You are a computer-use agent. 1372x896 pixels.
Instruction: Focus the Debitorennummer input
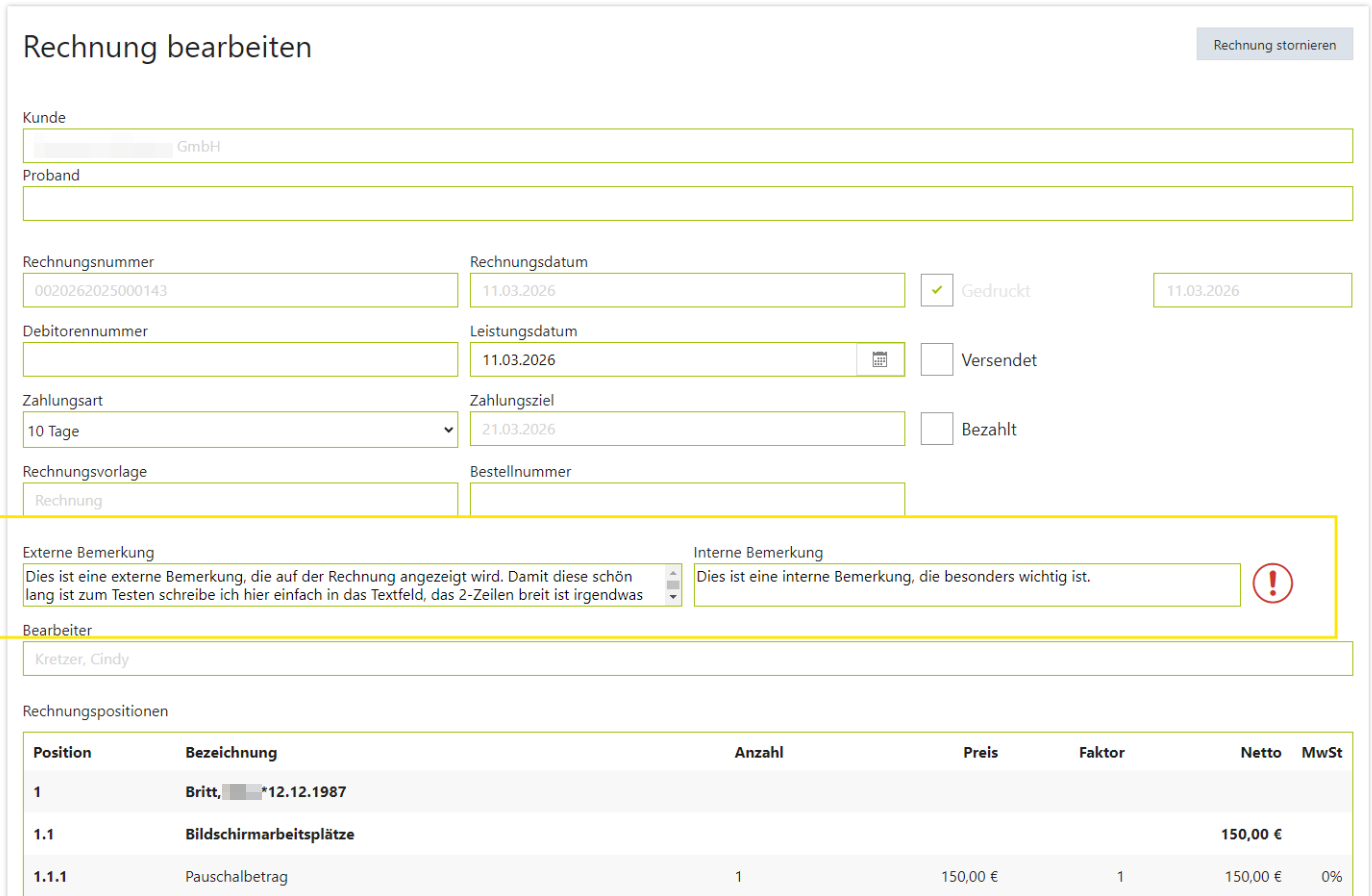point(240,359)
